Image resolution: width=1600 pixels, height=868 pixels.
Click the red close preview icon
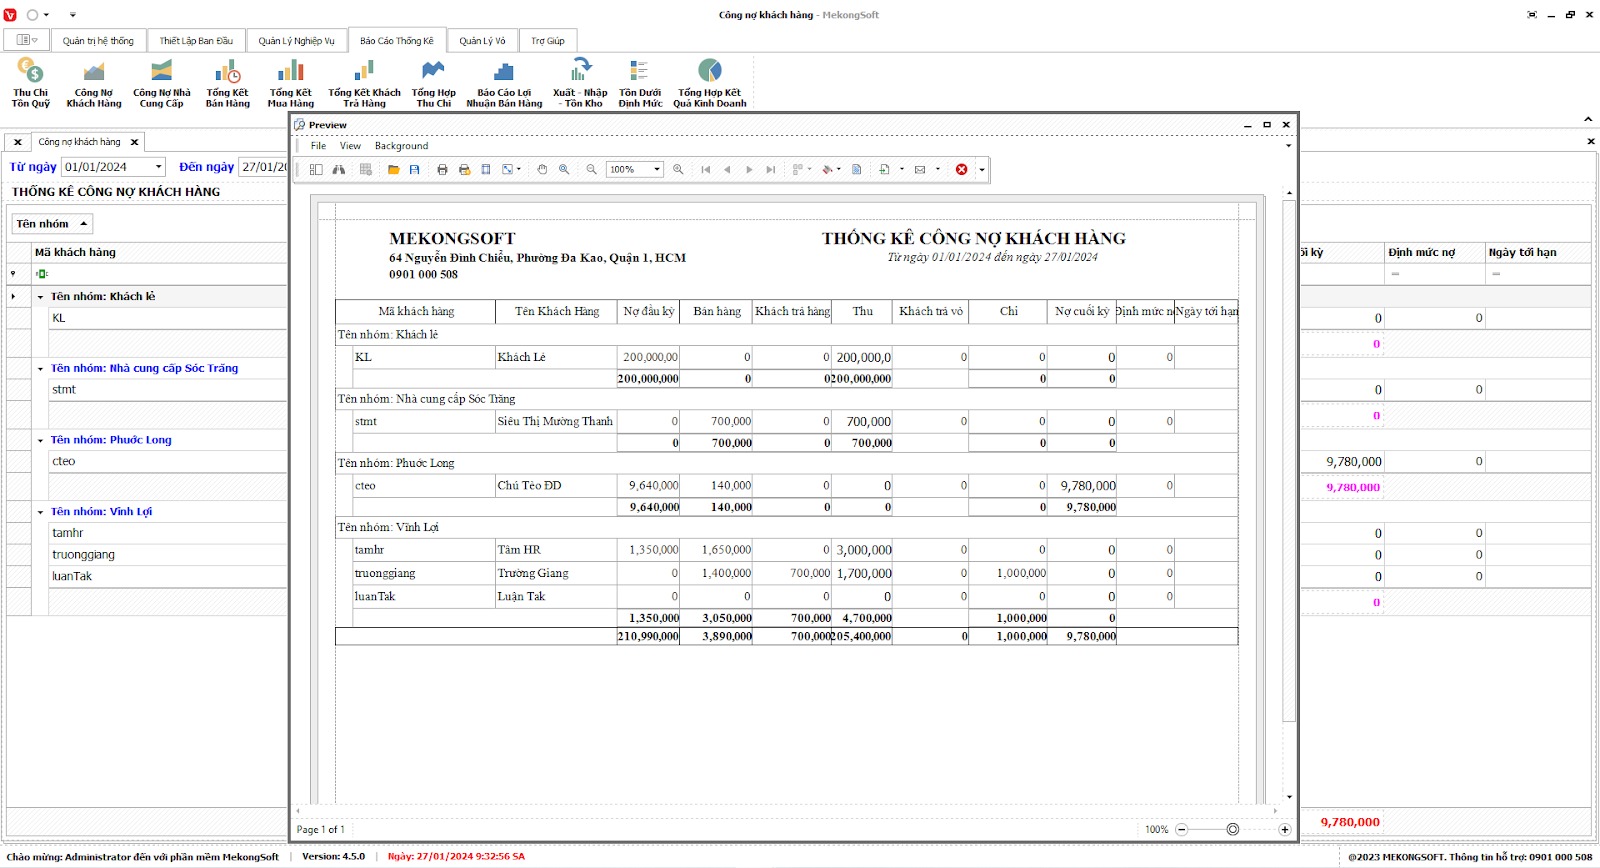tap(961, 170)
